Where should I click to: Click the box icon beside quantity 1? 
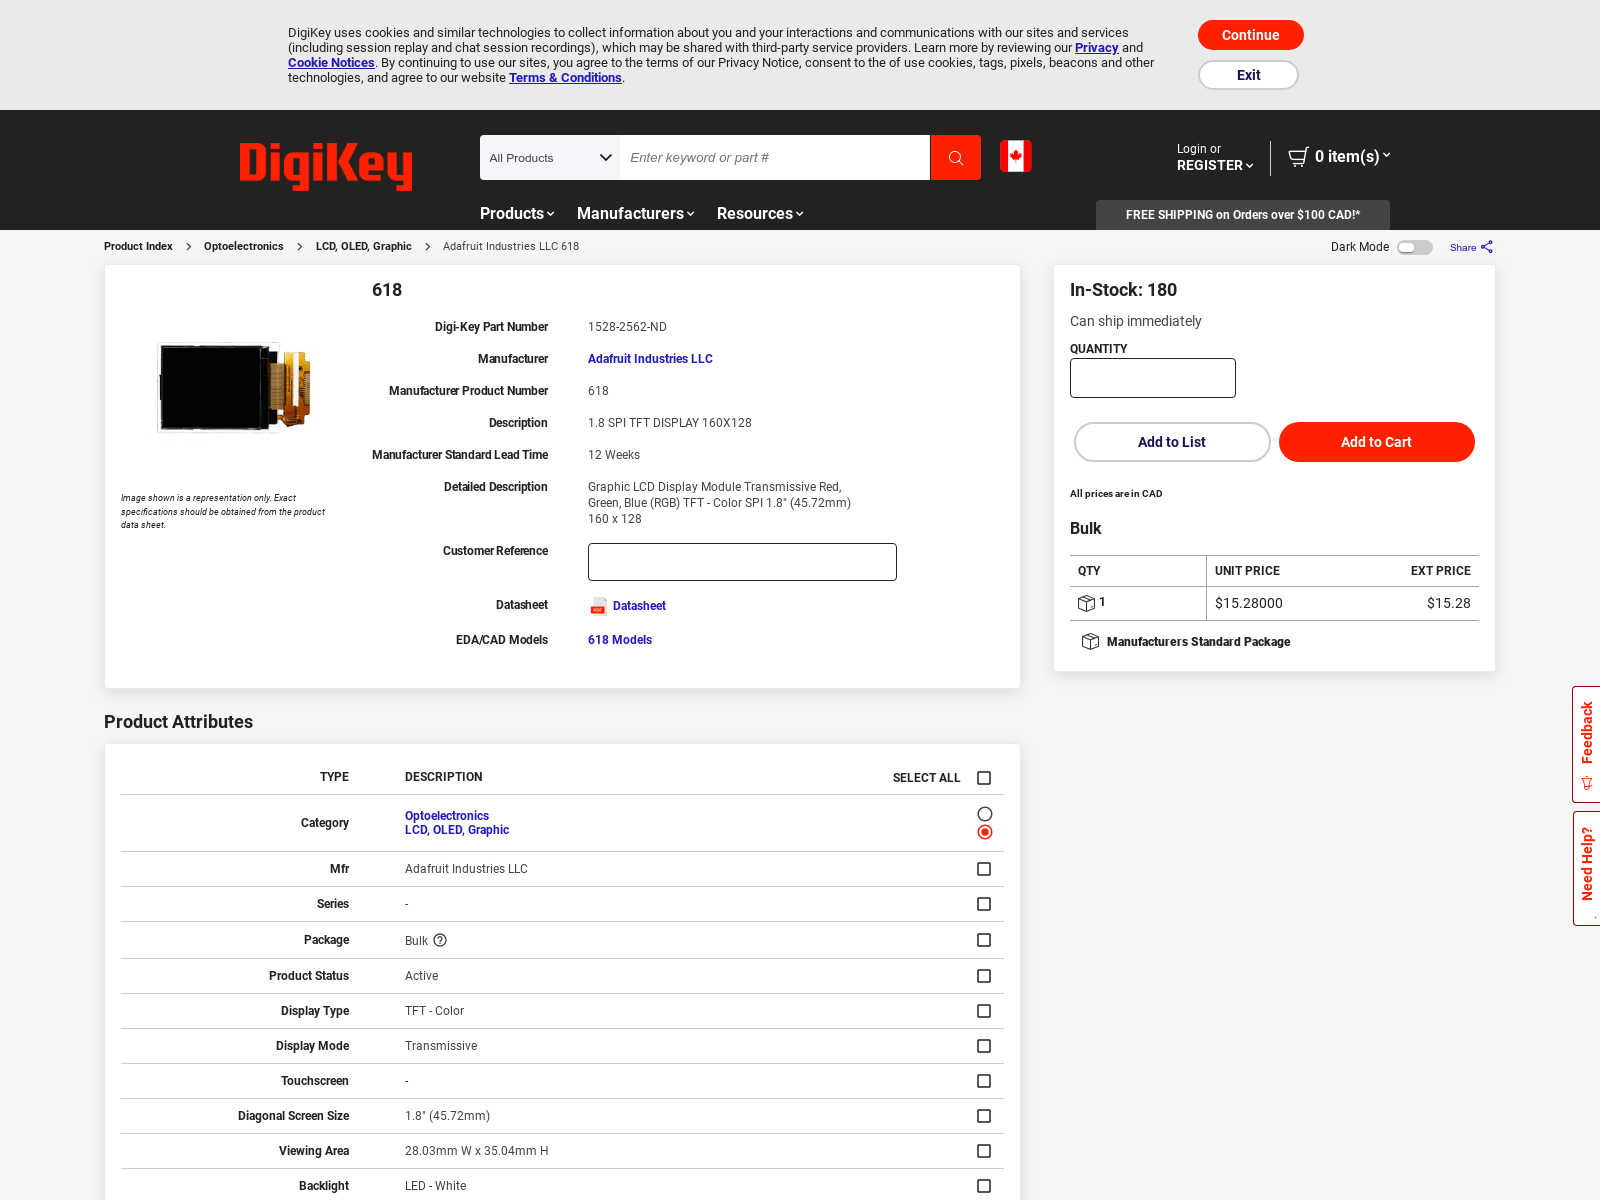[1086, 603]
